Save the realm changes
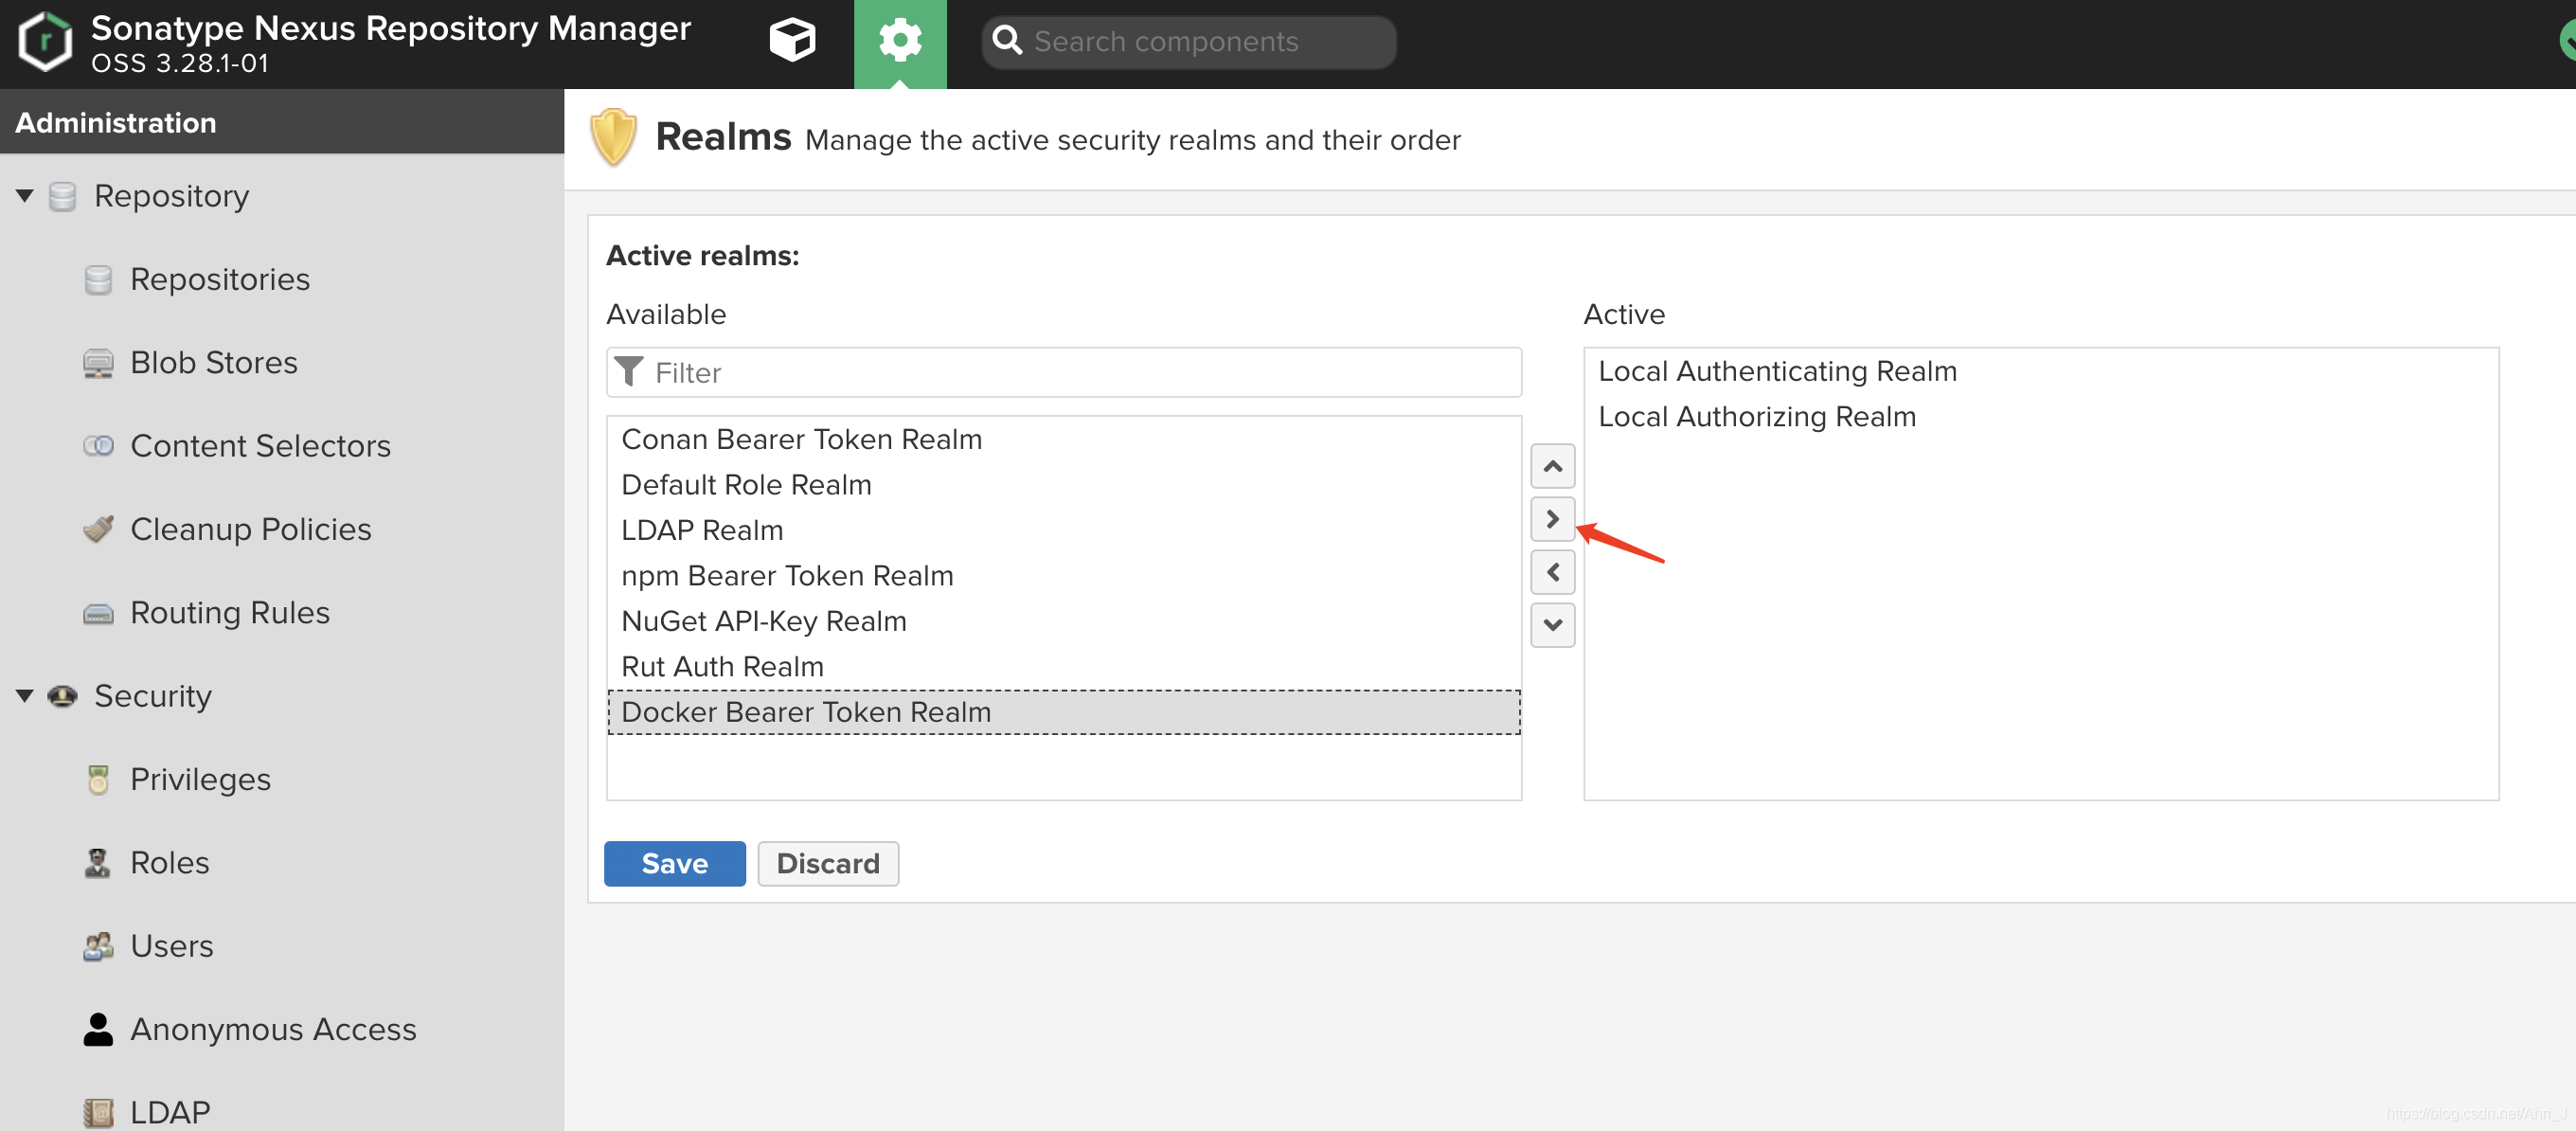 pos(674,863)
